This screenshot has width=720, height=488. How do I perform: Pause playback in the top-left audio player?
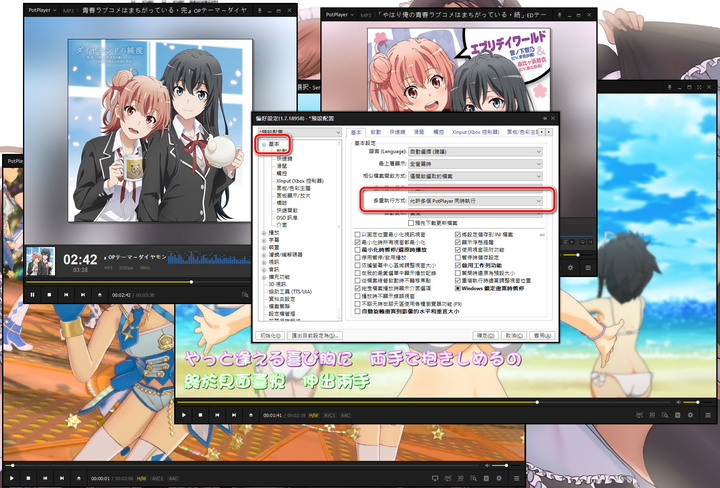click(x=33, y=295)
